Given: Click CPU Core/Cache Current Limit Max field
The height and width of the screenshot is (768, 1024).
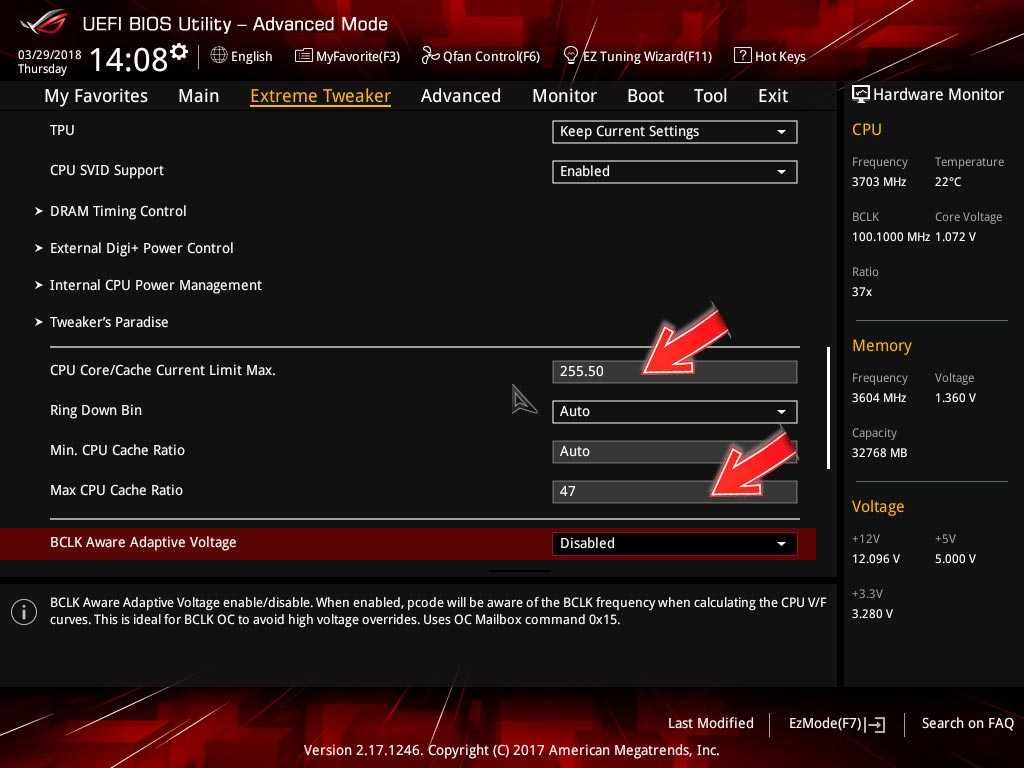Looking at the screenshot, I should (675, 372).
